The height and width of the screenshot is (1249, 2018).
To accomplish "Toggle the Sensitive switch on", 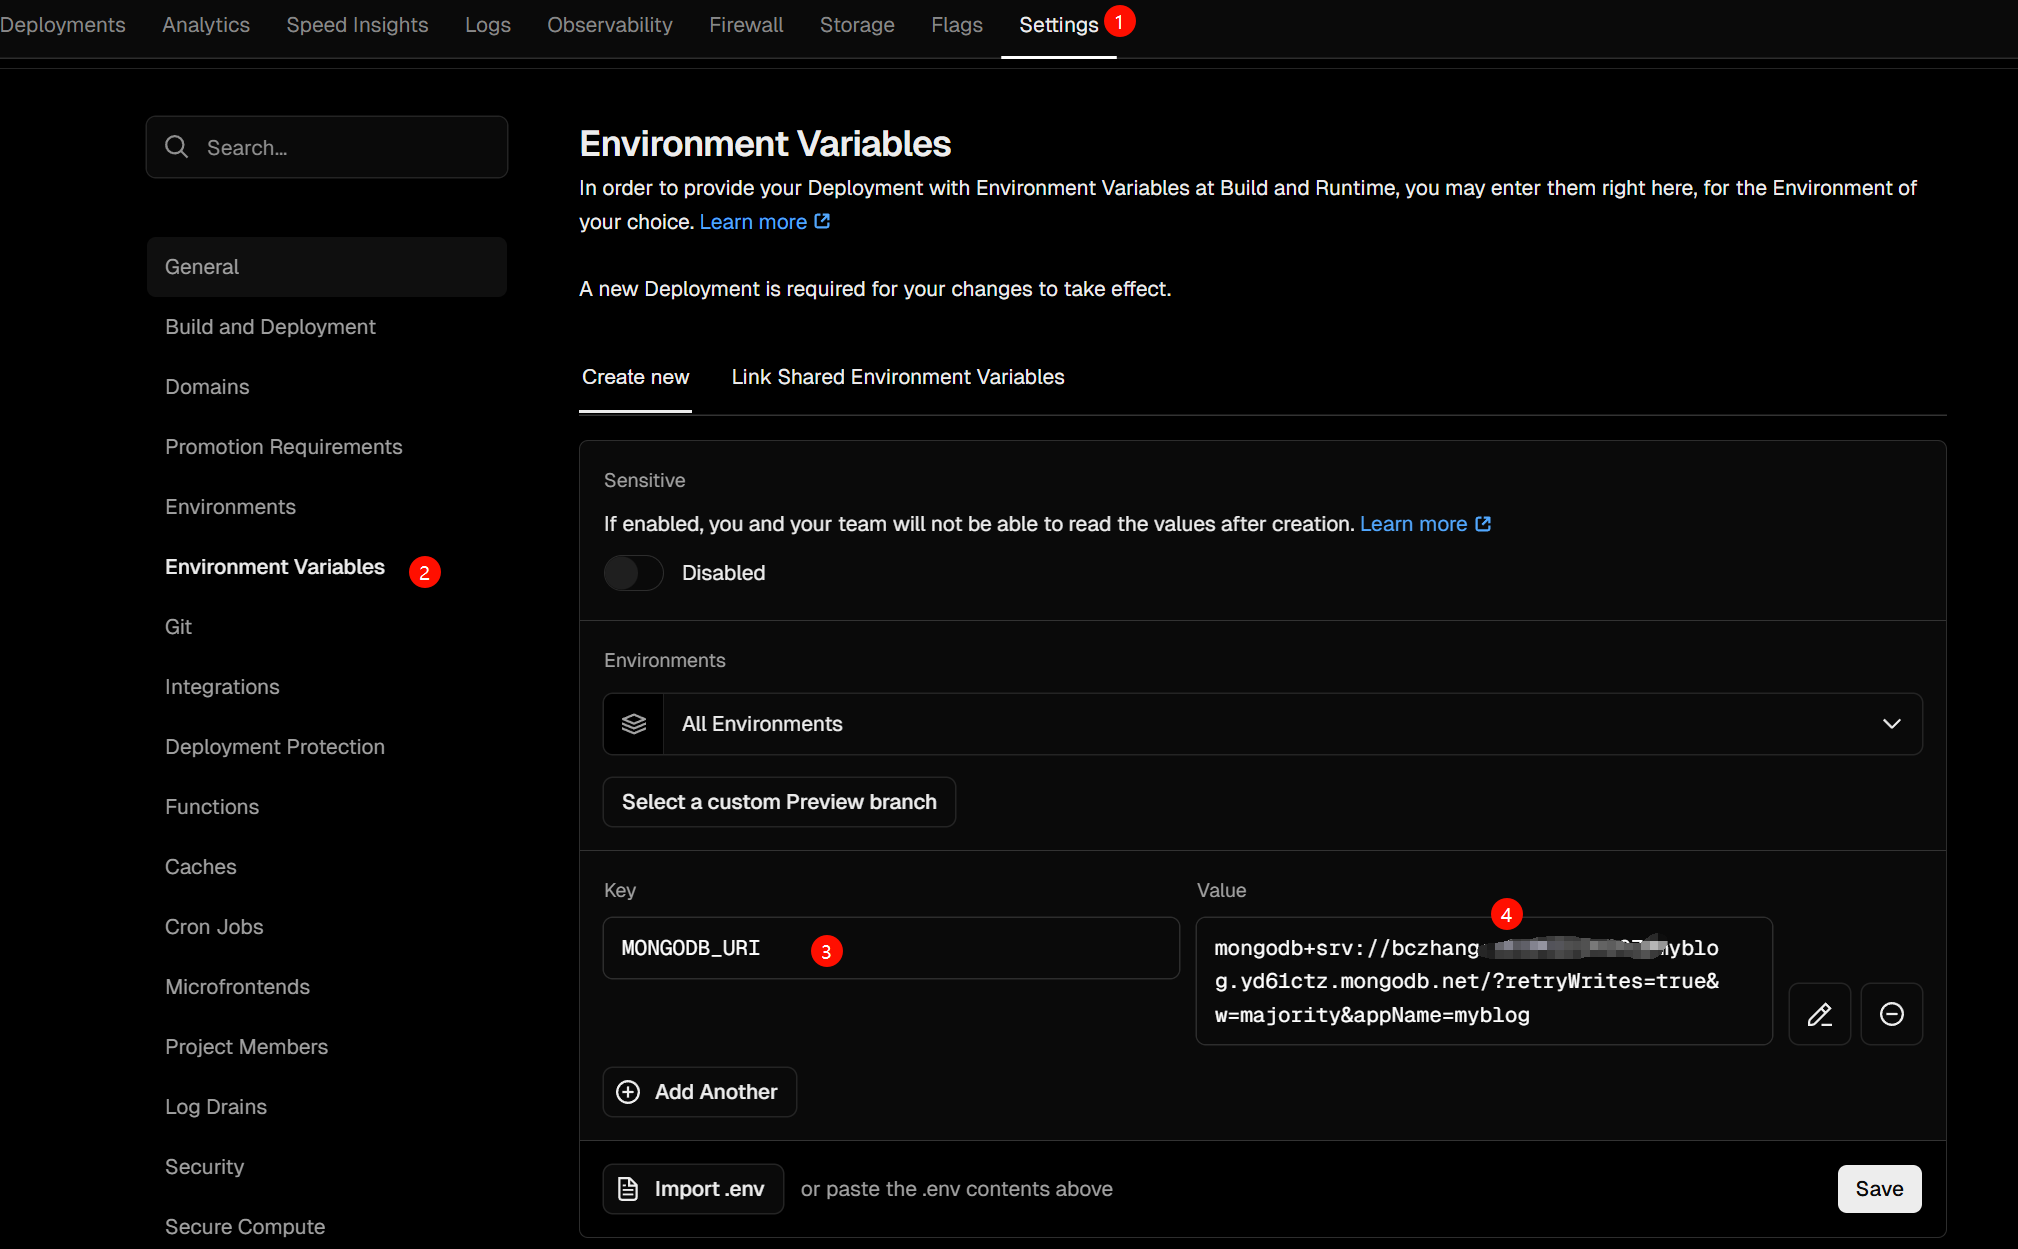I will coord(633,573).
